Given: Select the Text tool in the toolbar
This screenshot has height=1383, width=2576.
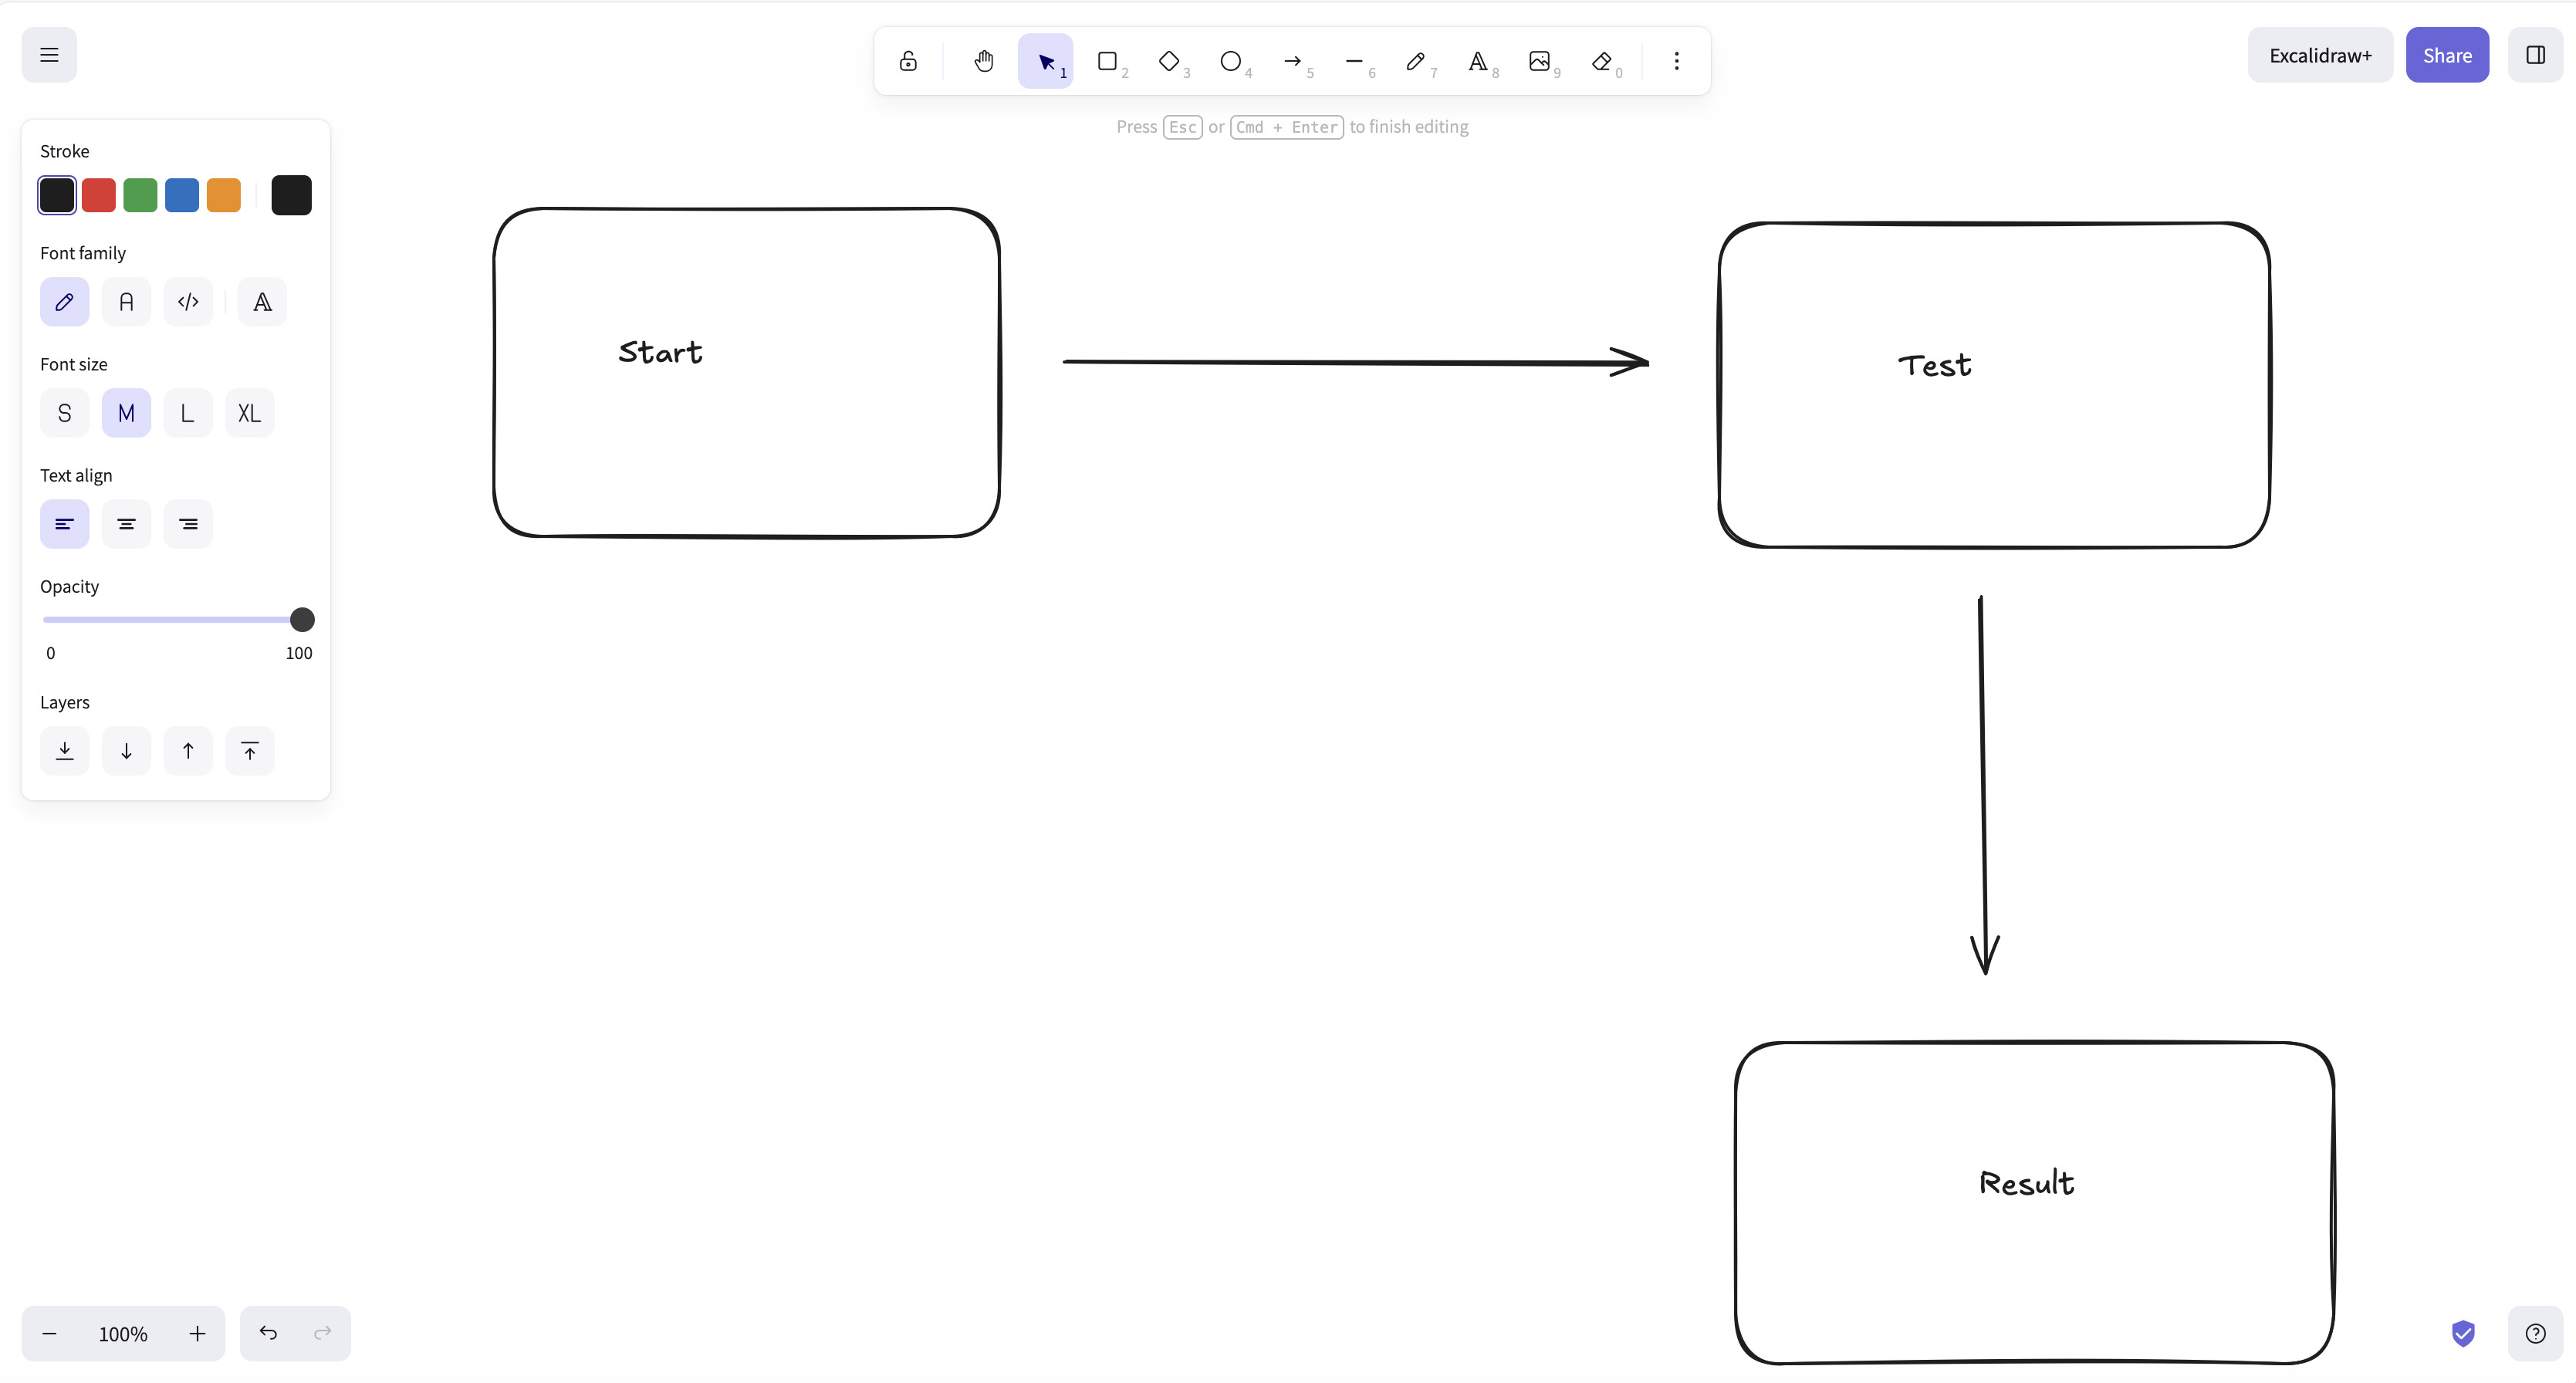Looking at the screenshot, I should pyautogui.click(x=1478, y=61).
